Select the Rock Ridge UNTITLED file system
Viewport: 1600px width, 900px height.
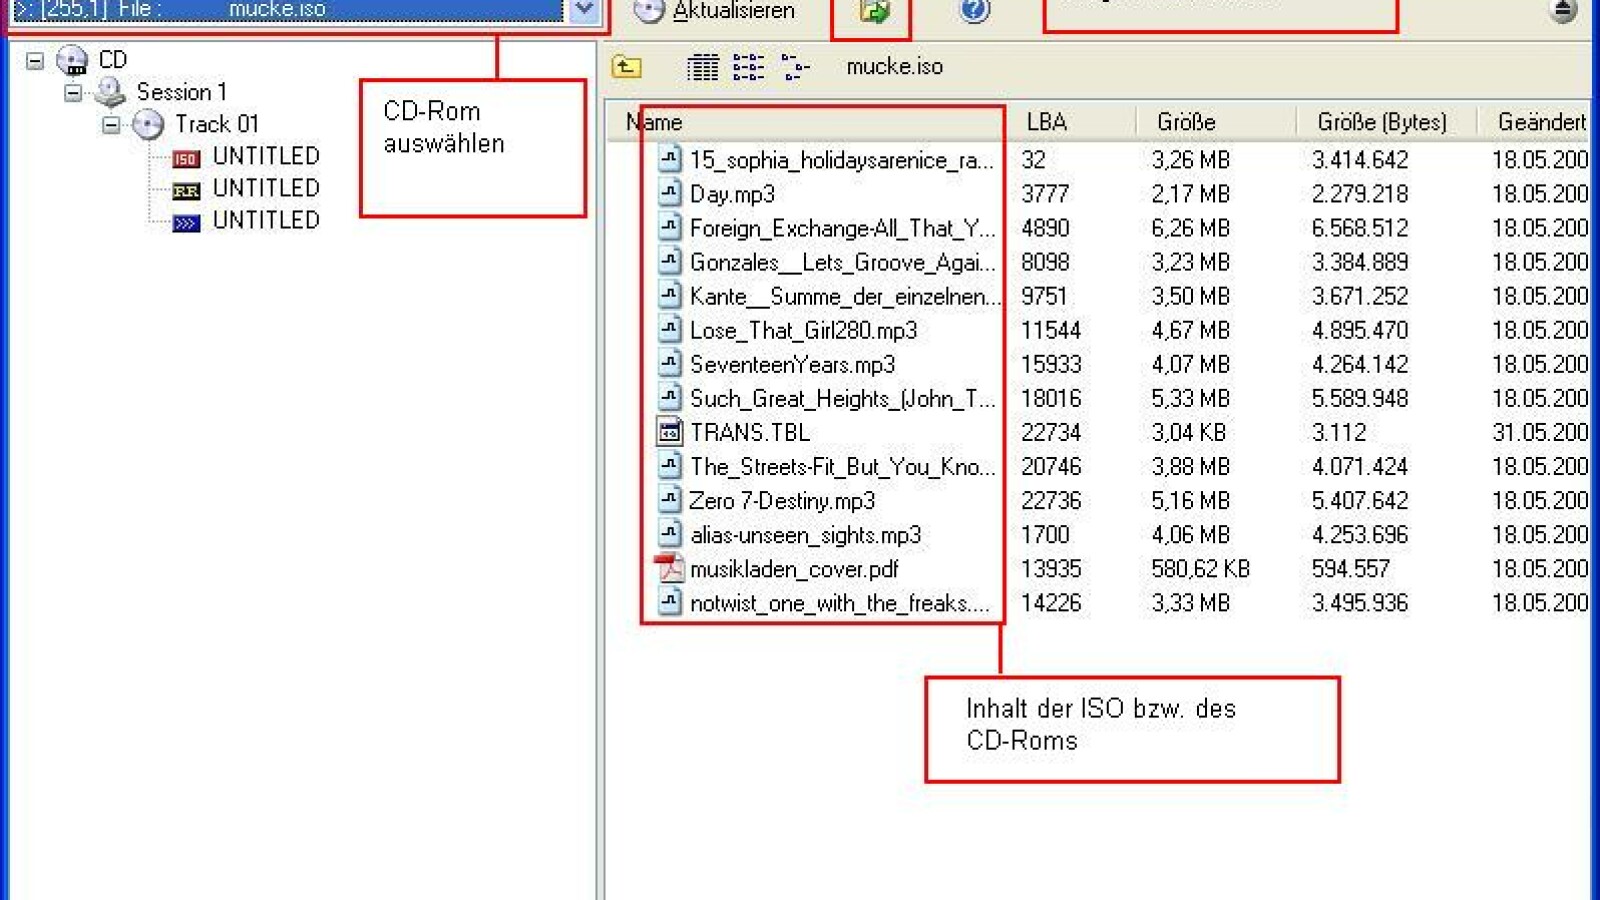click(265, 189)
